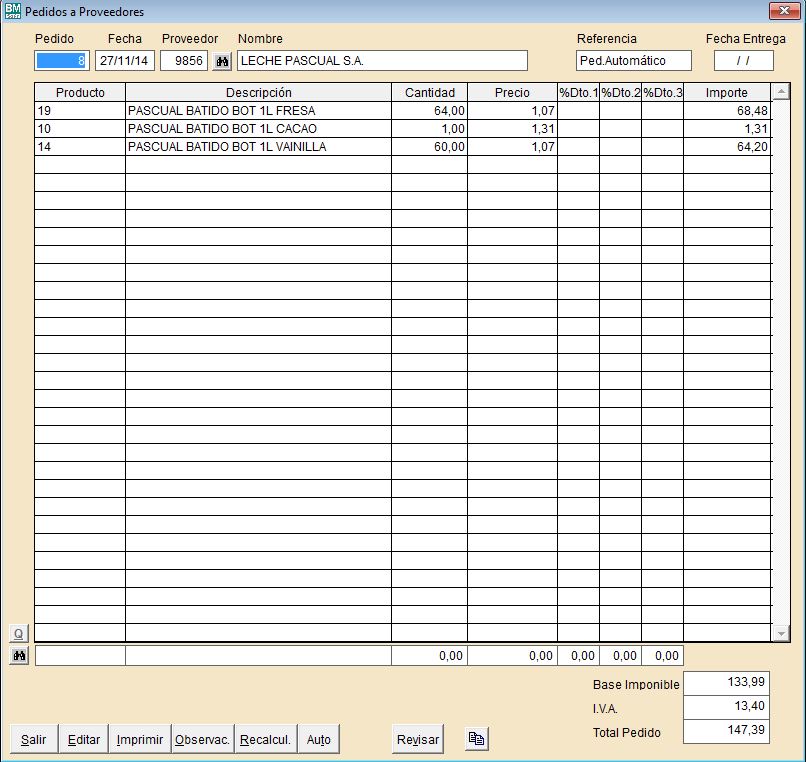
Task: Click the Fecha Entrega date field
Action: (743, 61)
